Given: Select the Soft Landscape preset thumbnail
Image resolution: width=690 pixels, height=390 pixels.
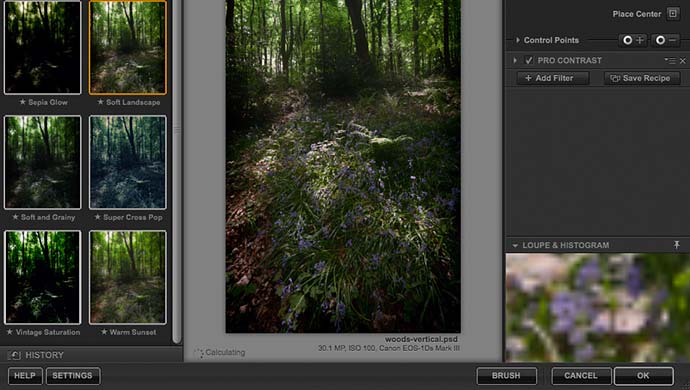Looking at the screenshot, I should point(128,47).
